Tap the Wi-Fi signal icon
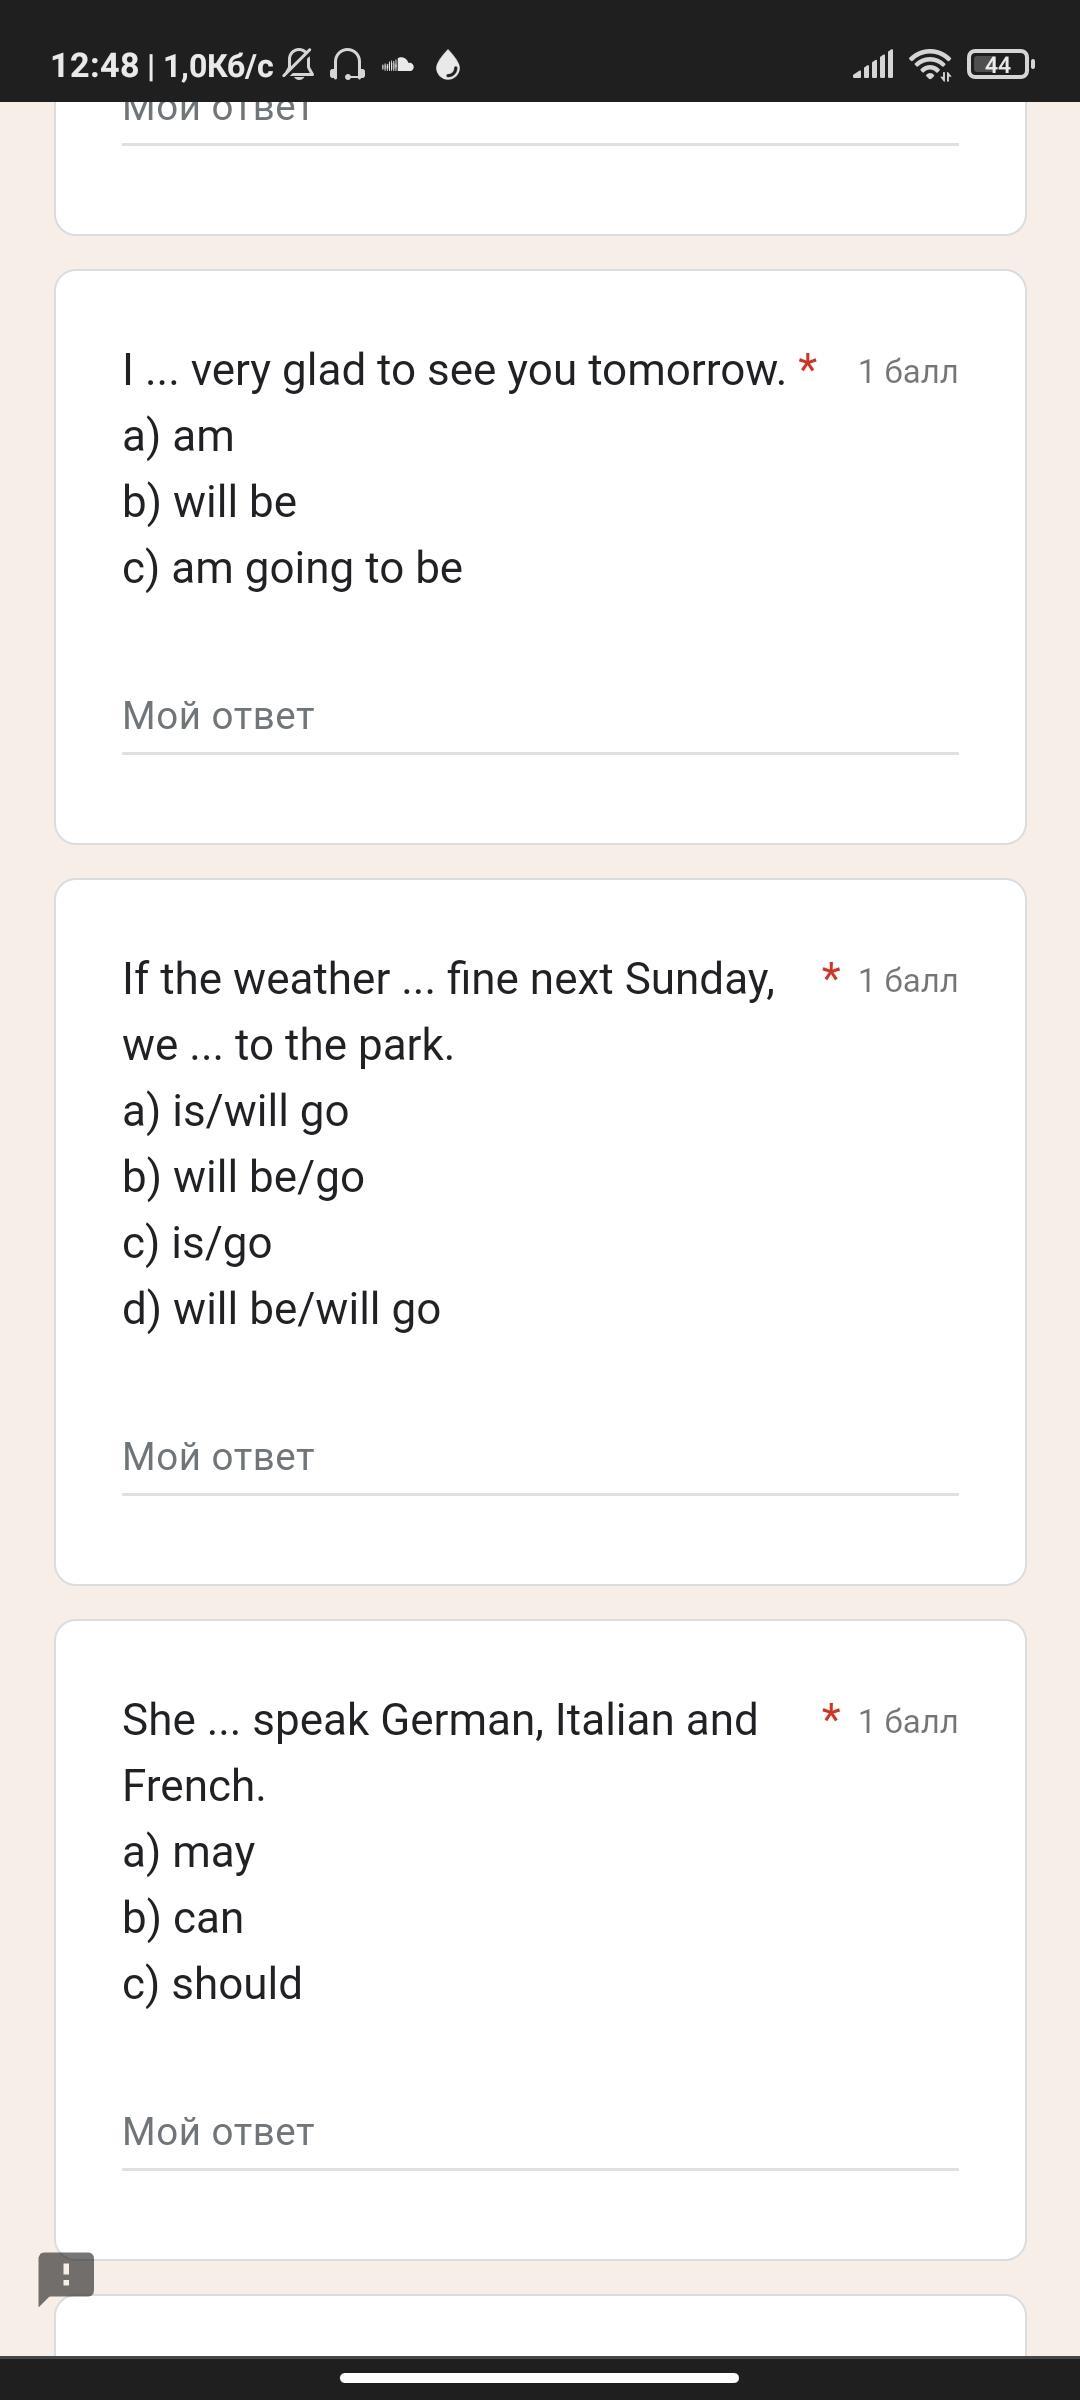The image size is (1080, 2400). point(930,65)
